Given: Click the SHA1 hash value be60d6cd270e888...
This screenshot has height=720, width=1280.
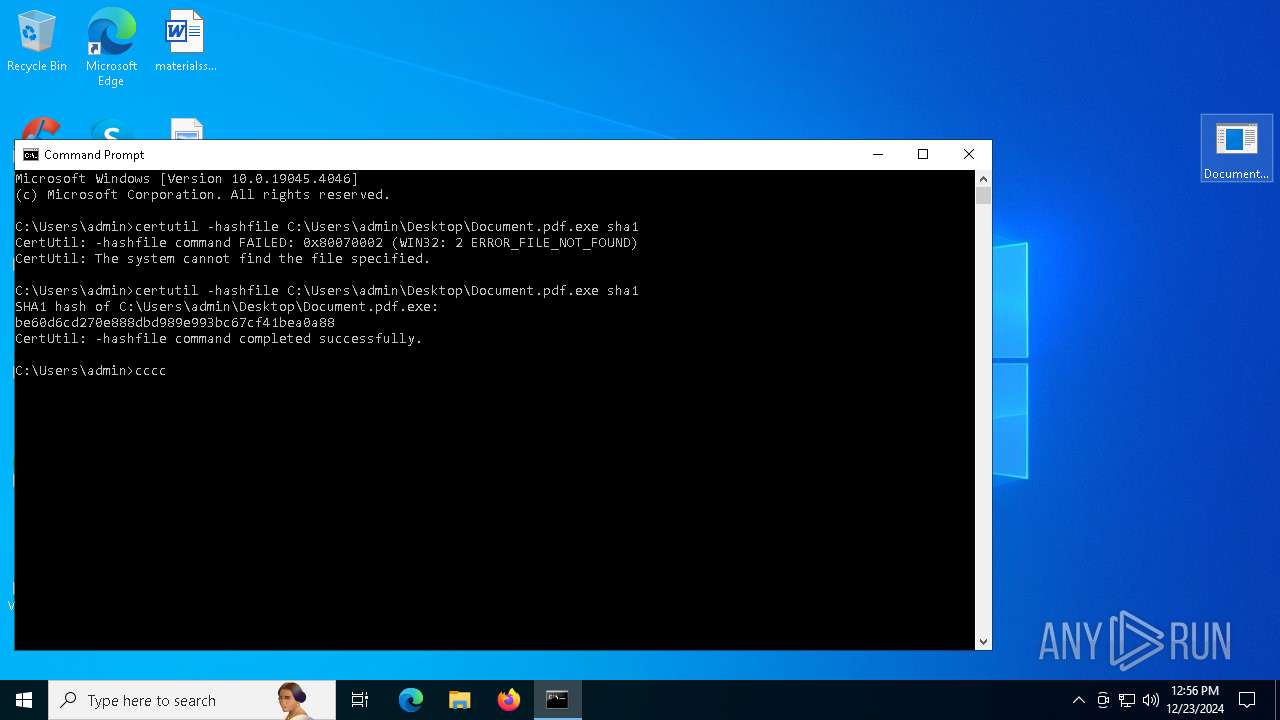Looking at the screenshot, I should pyautogui.click(x=175, y=323).
